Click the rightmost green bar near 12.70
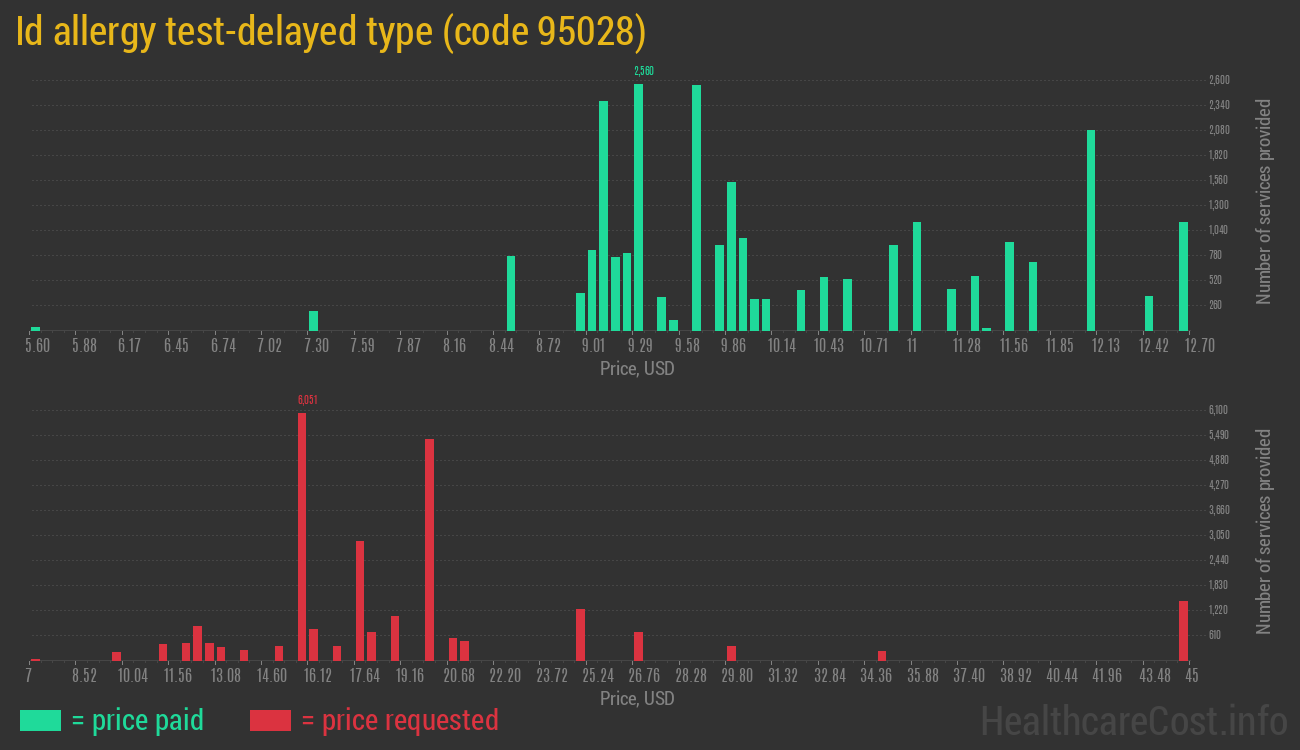The height and width of the screenshot is (750, 1300). 1183,276
